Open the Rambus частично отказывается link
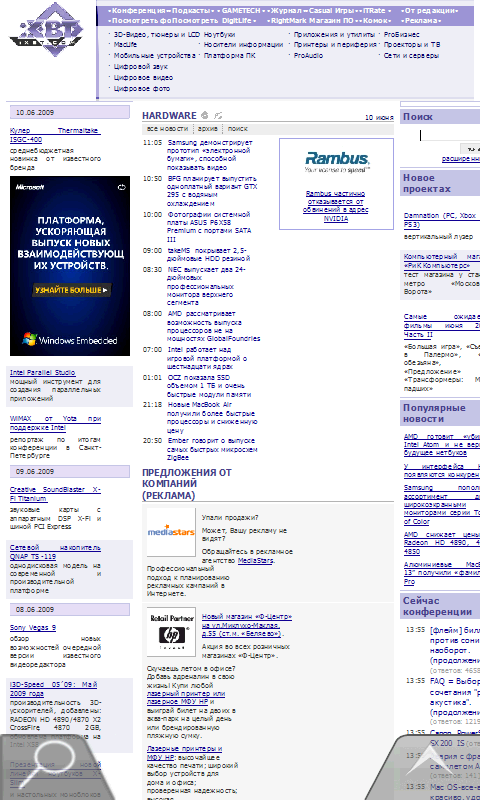Image resolution: width=480 pixels, height=800 pixels. tap(336, 206)
